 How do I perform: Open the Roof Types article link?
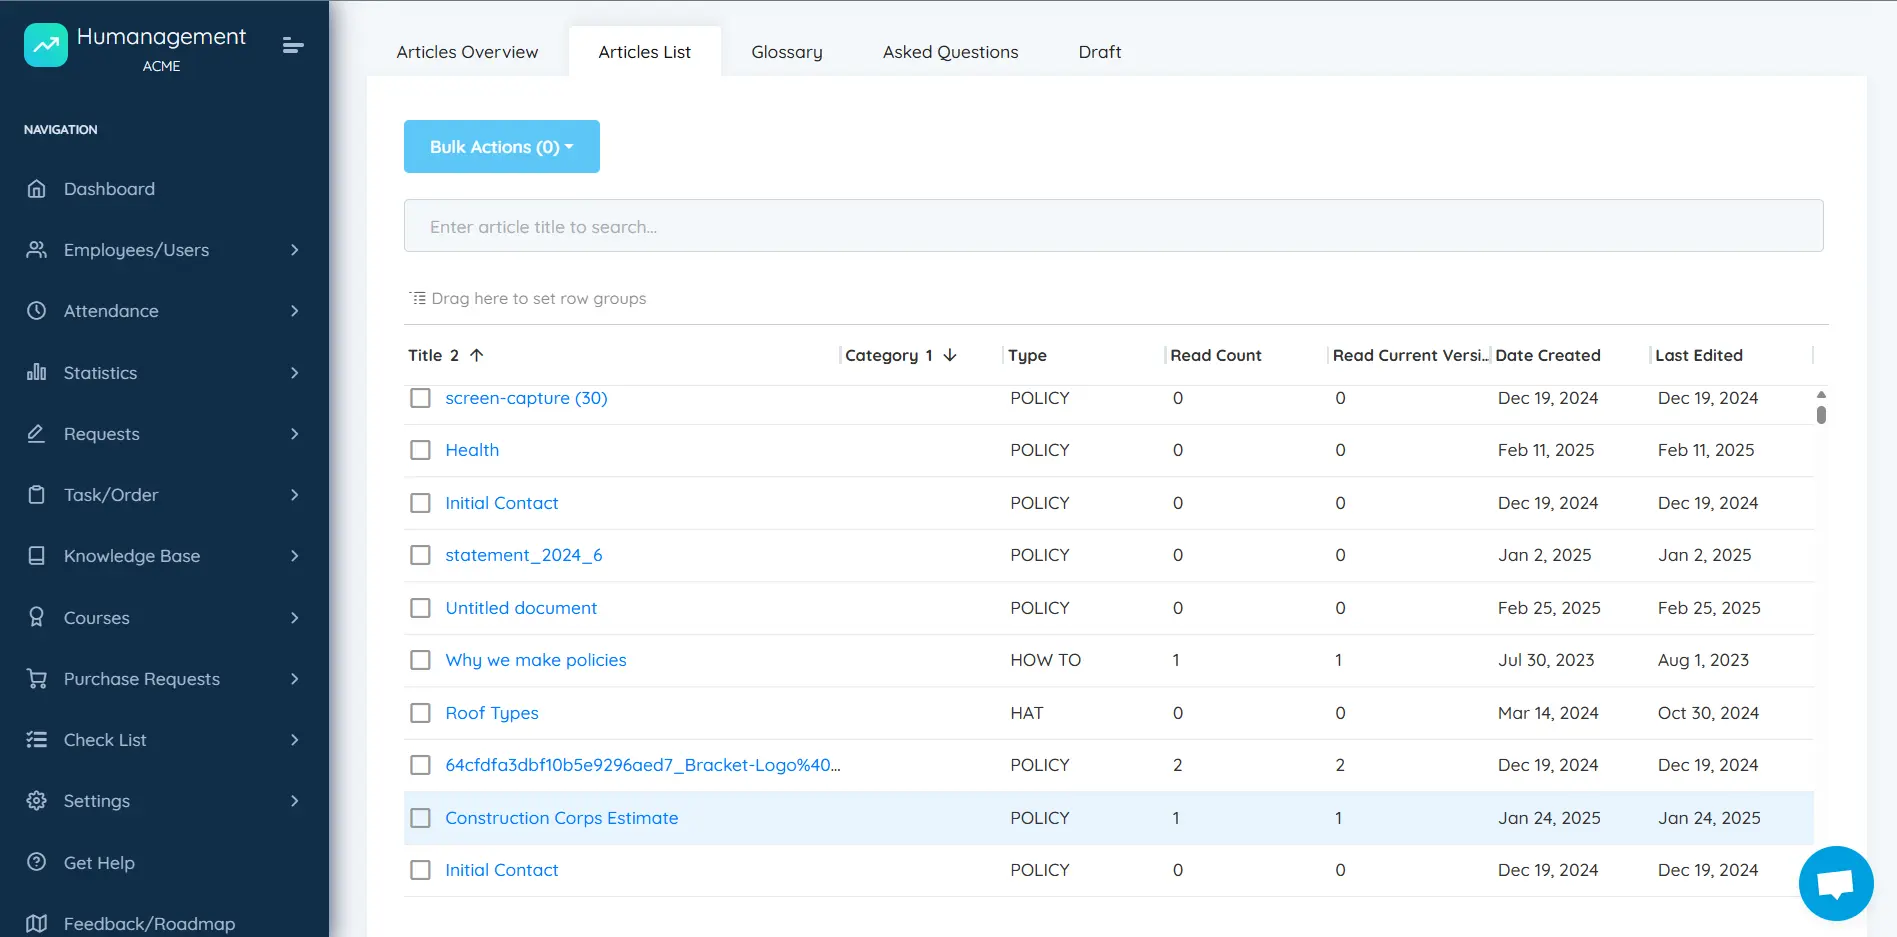point(492,713)
